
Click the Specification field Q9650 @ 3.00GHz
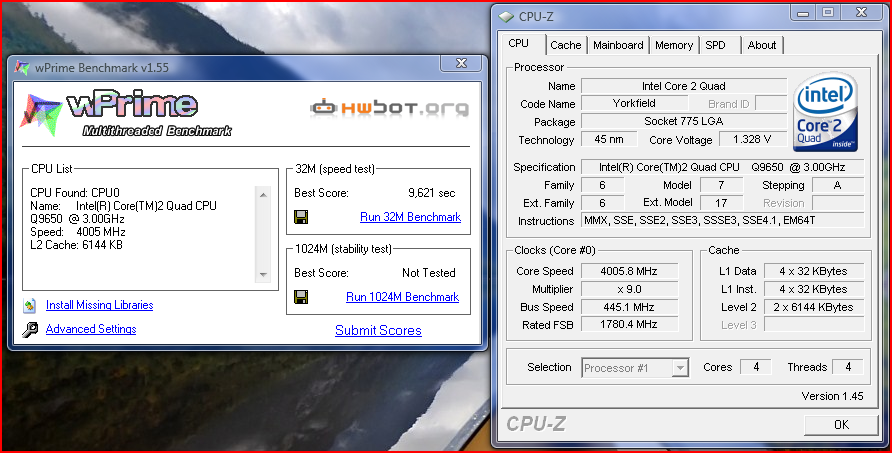pyautogui.click(x=722, y=167)
